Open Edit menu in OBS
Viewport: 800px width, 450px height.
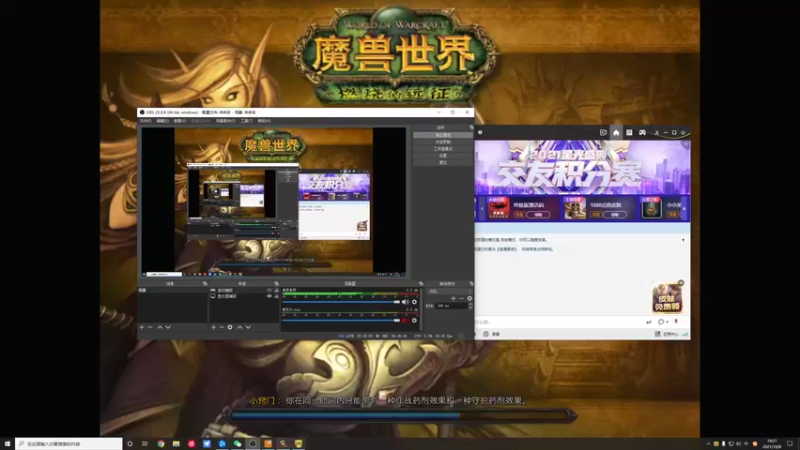(x=162, y=121)
